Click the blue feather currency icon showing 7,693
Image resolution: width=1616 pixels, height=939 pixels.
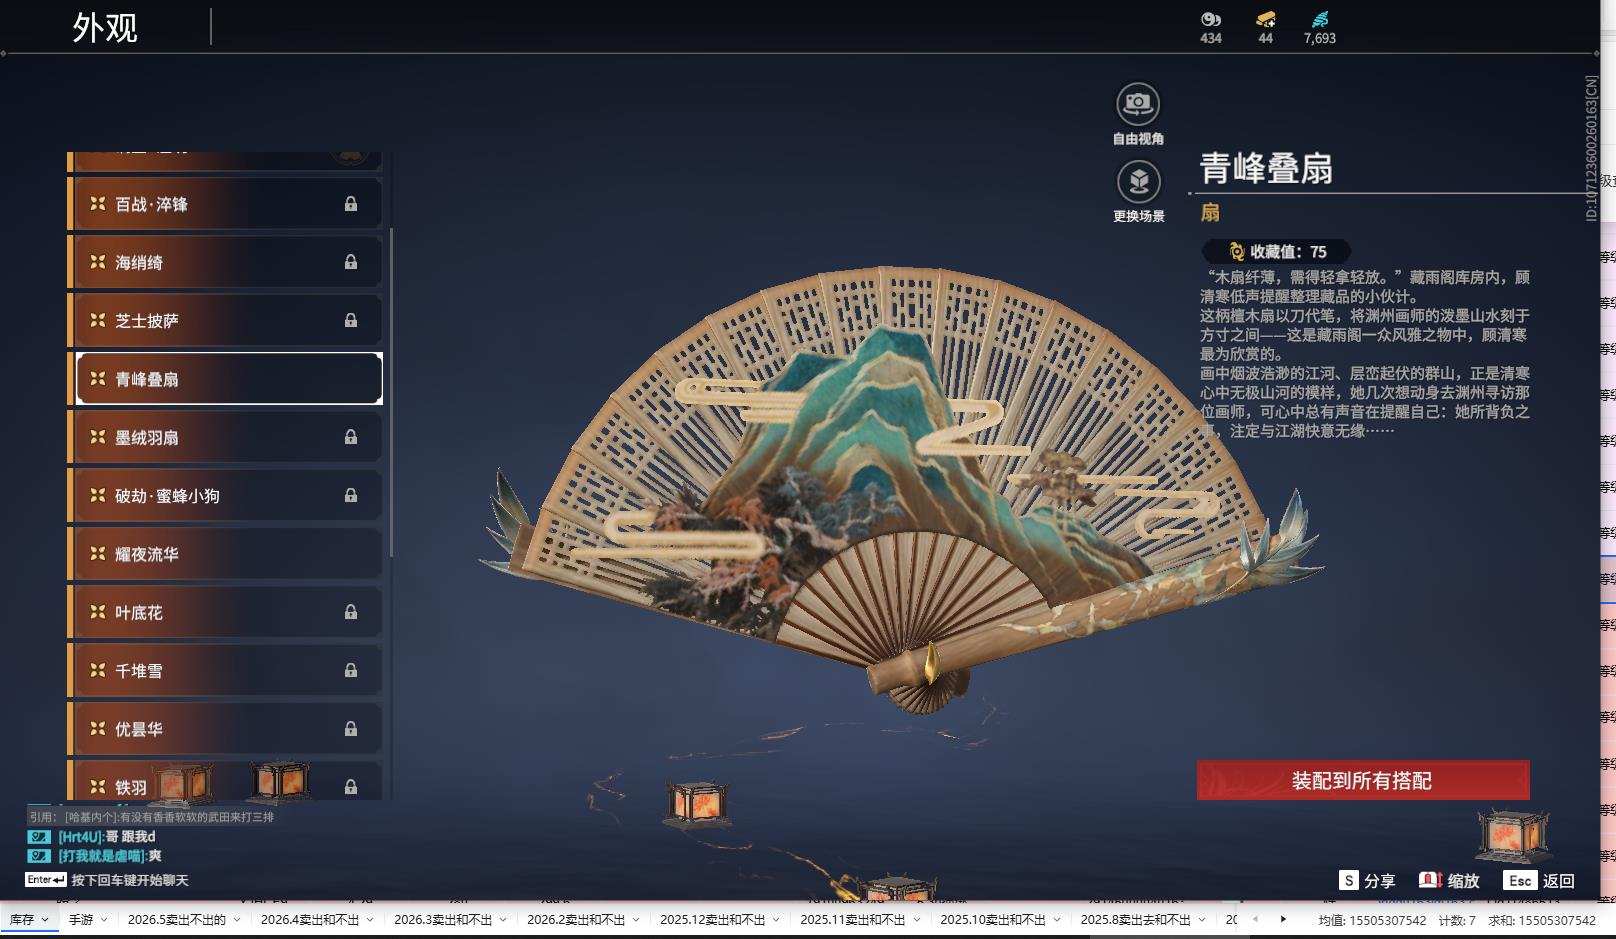click(1320, 19)
